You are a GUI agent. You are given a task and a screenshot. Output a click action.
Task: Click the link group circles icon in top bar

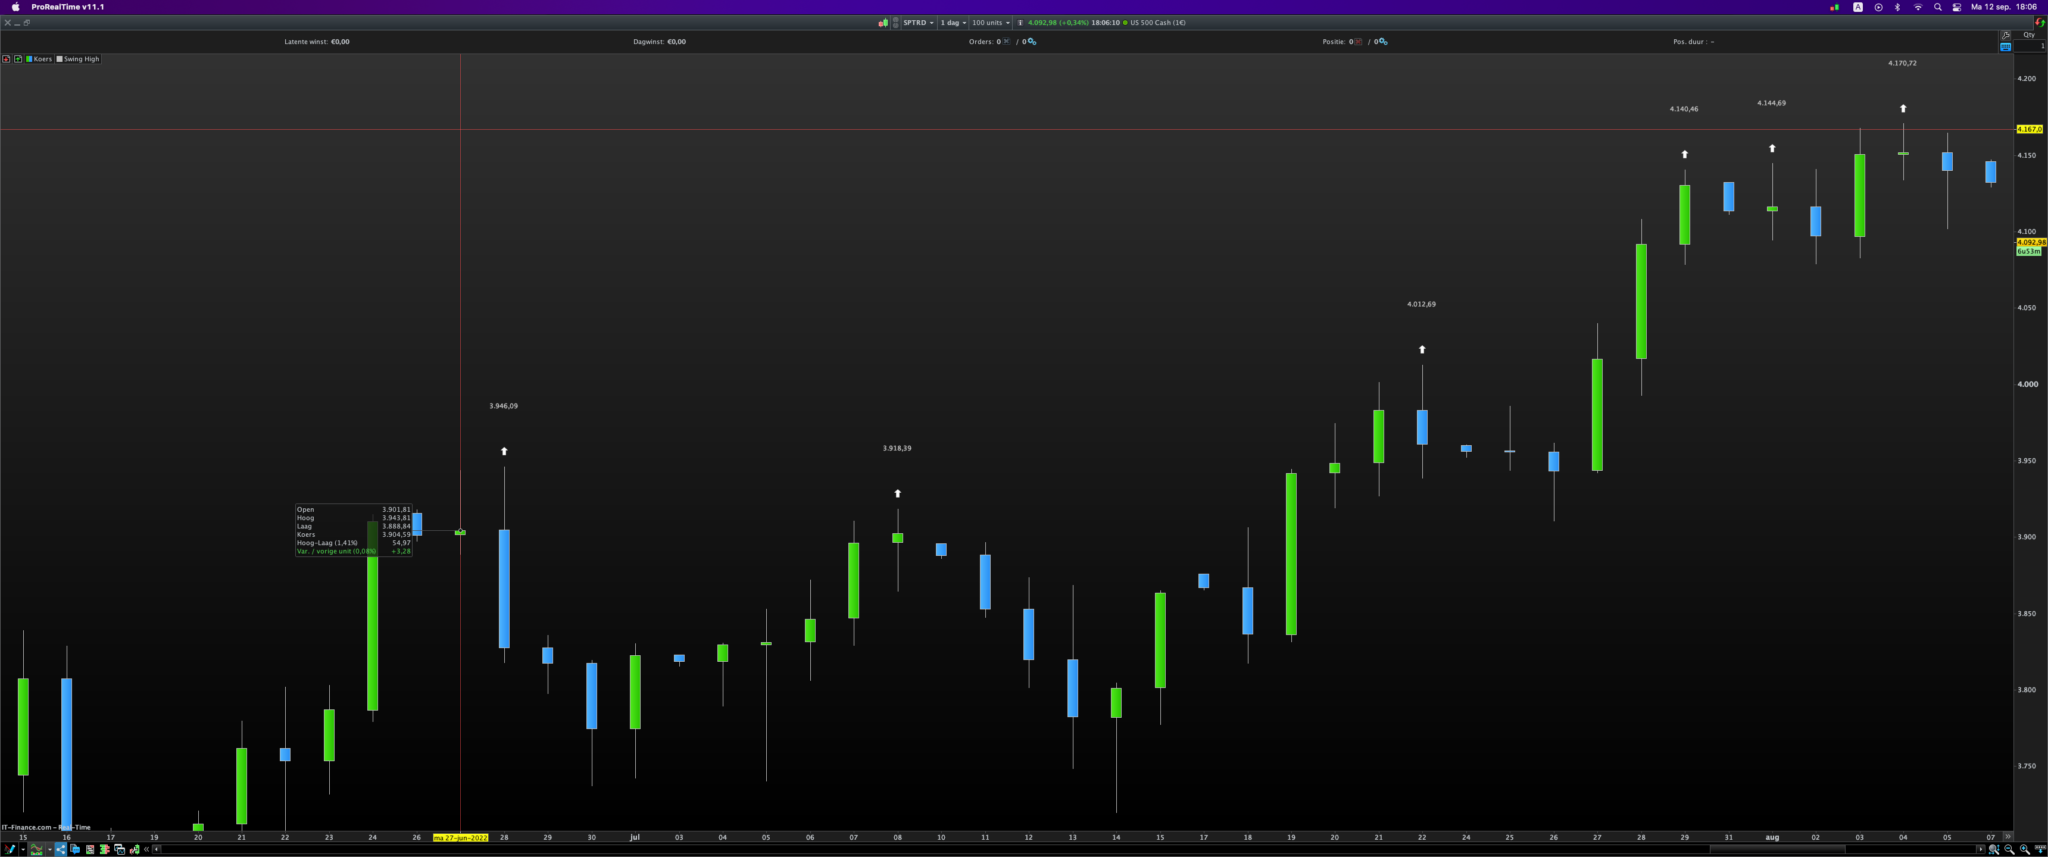(895, 22)
